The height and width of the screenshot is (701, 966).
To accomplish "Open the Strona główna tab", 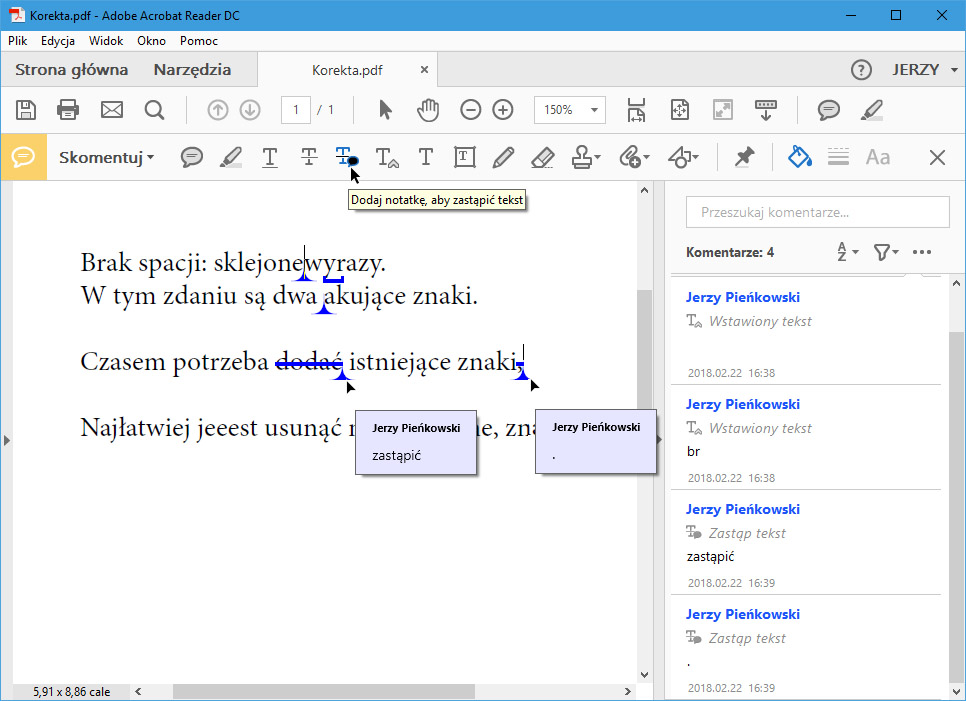I will [71, 70].
